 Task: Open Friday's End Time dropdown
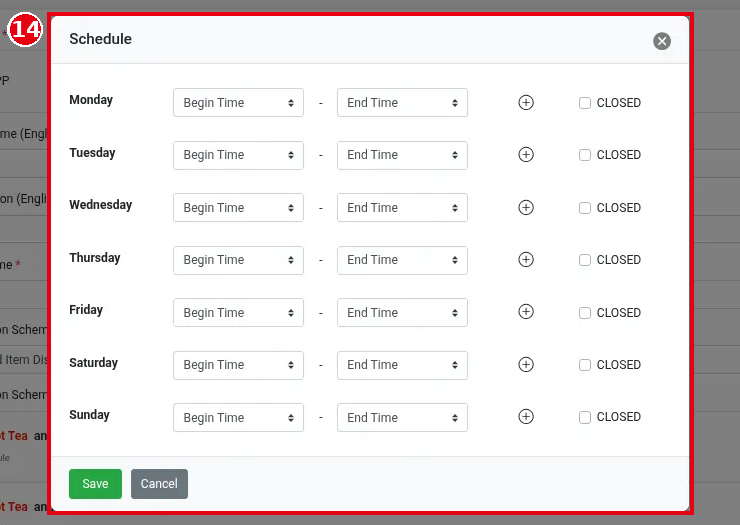coord(402,312)
